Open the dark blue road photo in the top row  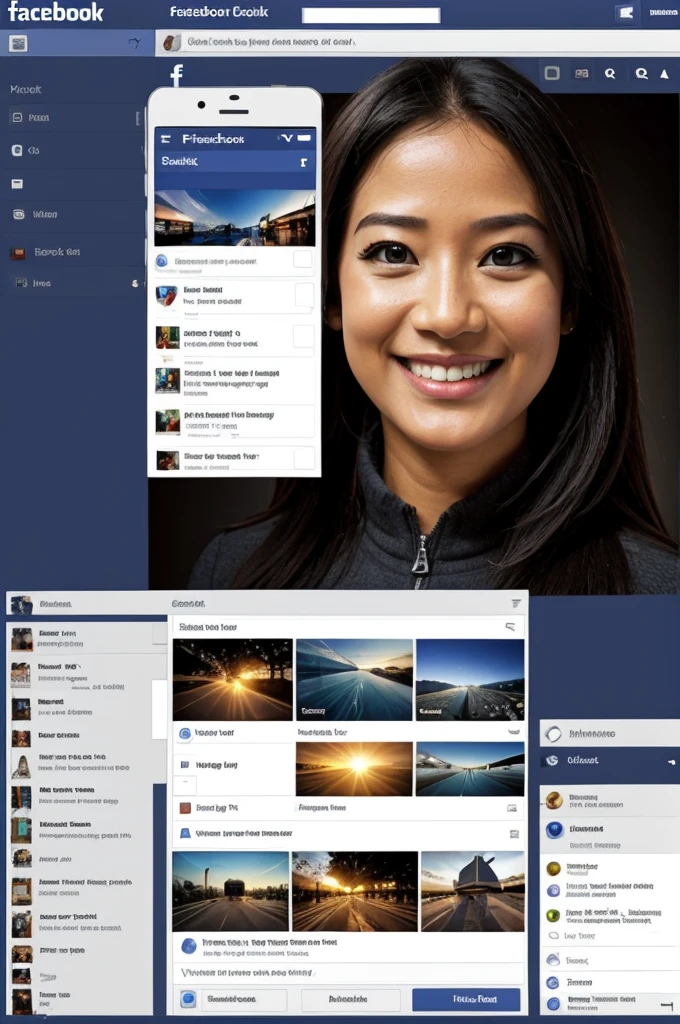click(470, 680)
